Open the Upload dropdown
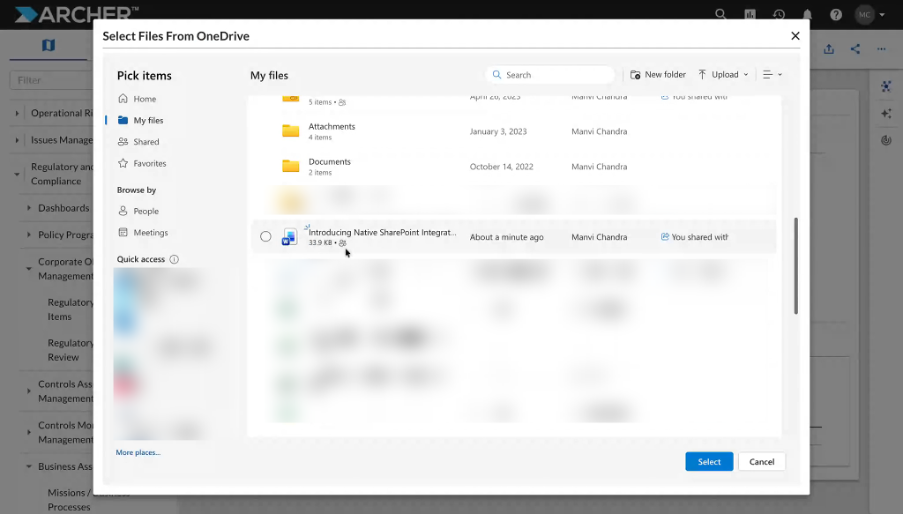 (723, 74)
